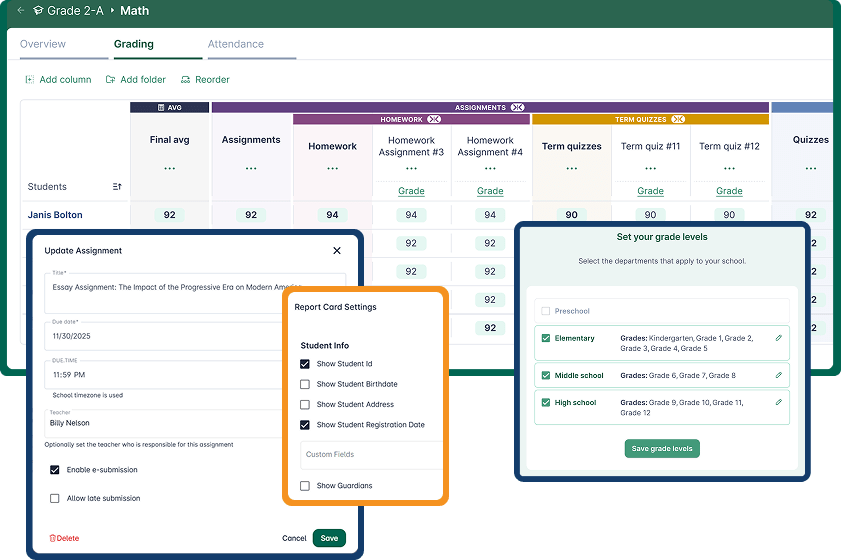Click the back arrow beside Grade 2-A

point(21,11)
